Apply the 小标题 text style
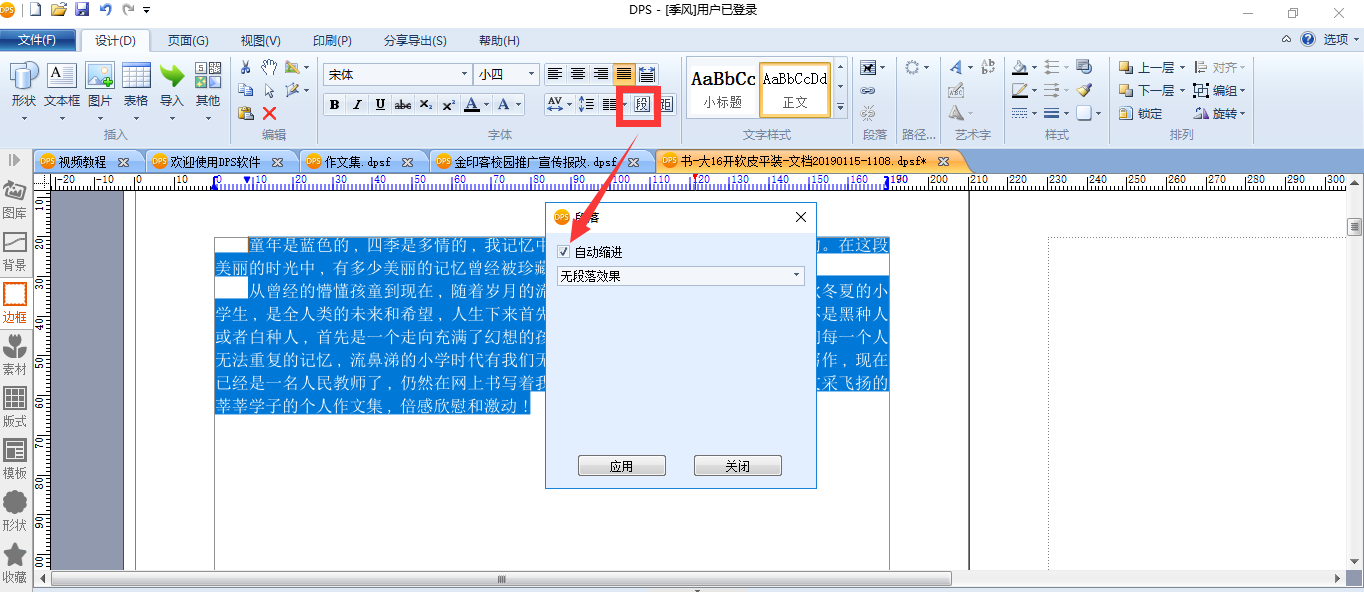 click(x=723, y=88)
